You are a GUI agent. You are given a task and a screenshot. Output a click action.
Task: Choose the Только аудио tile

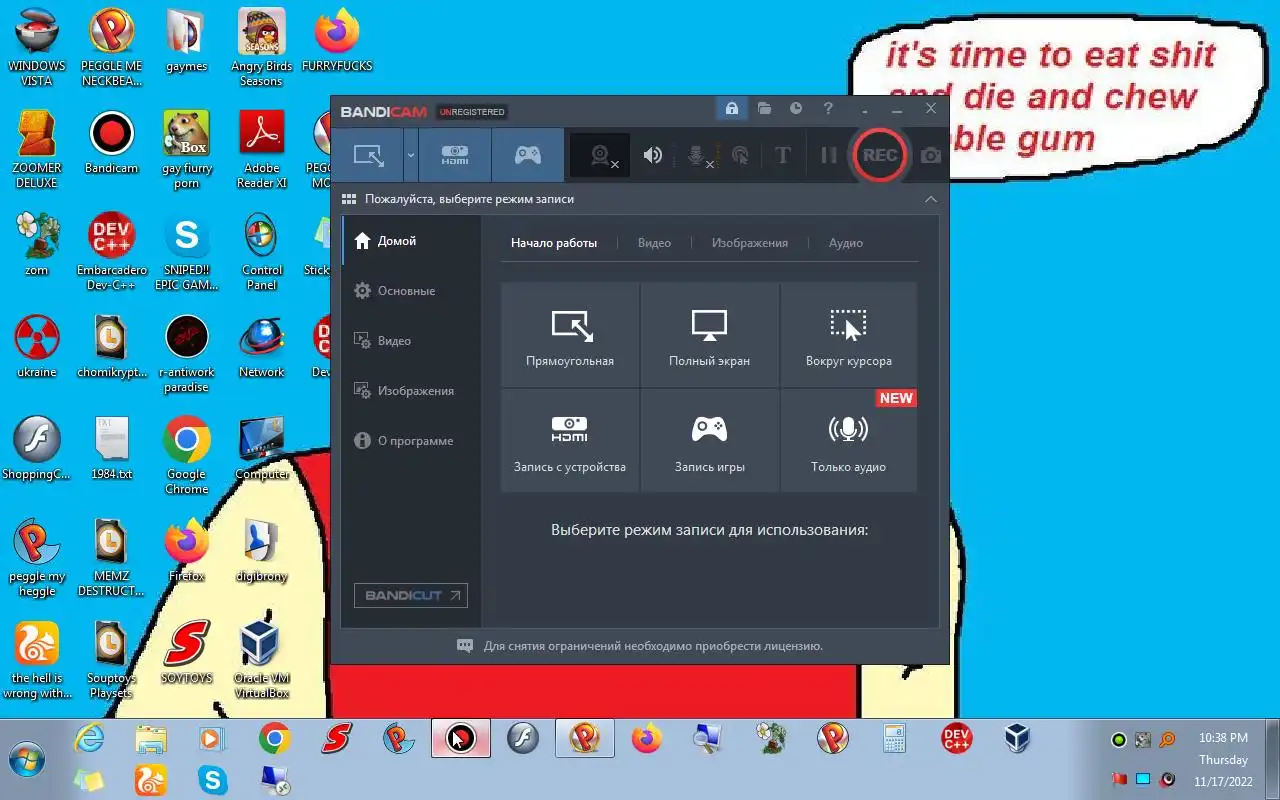point(849,440)
